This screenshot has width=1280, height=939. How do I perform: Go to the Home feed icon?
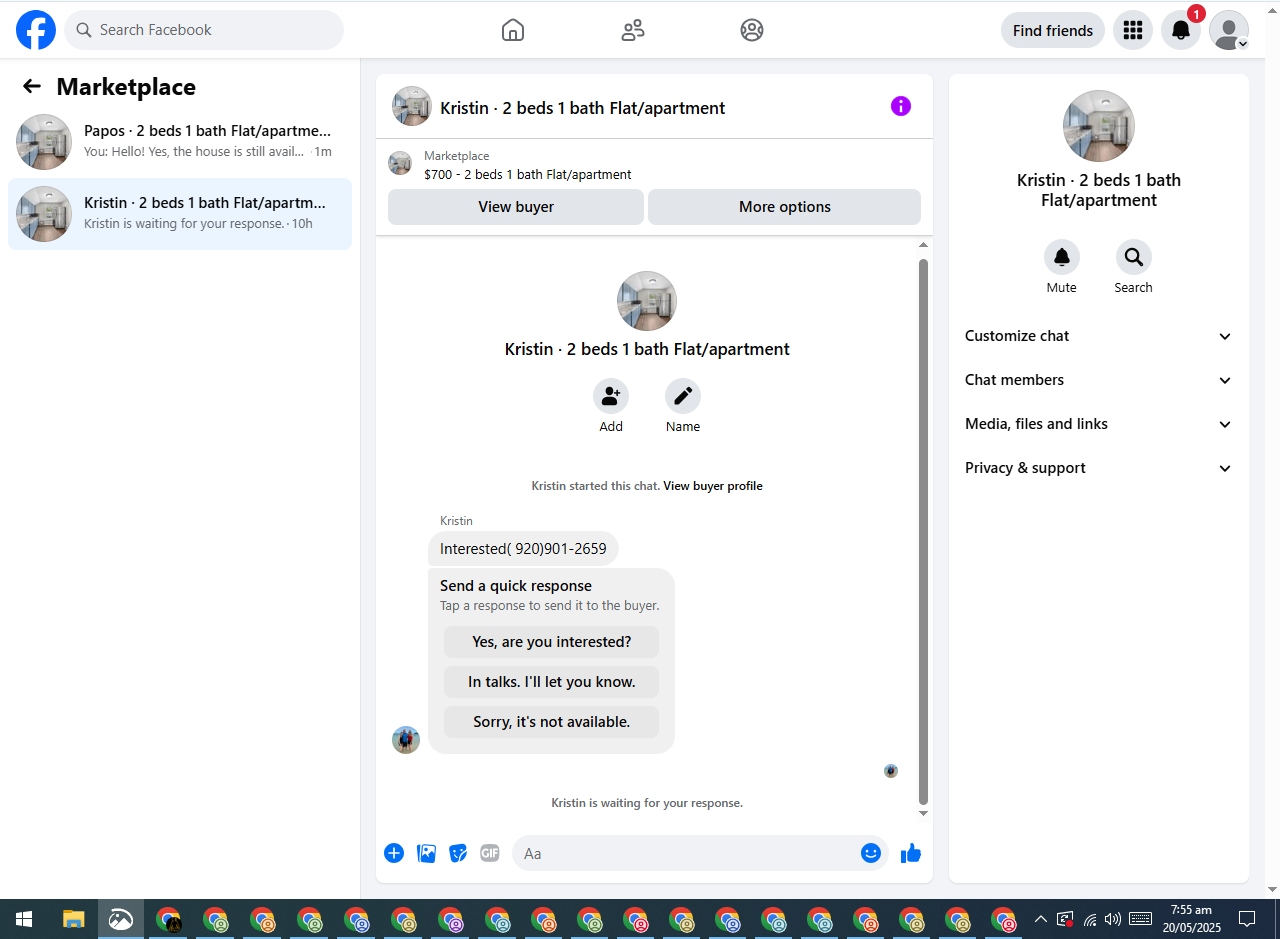tap(513, 30)
